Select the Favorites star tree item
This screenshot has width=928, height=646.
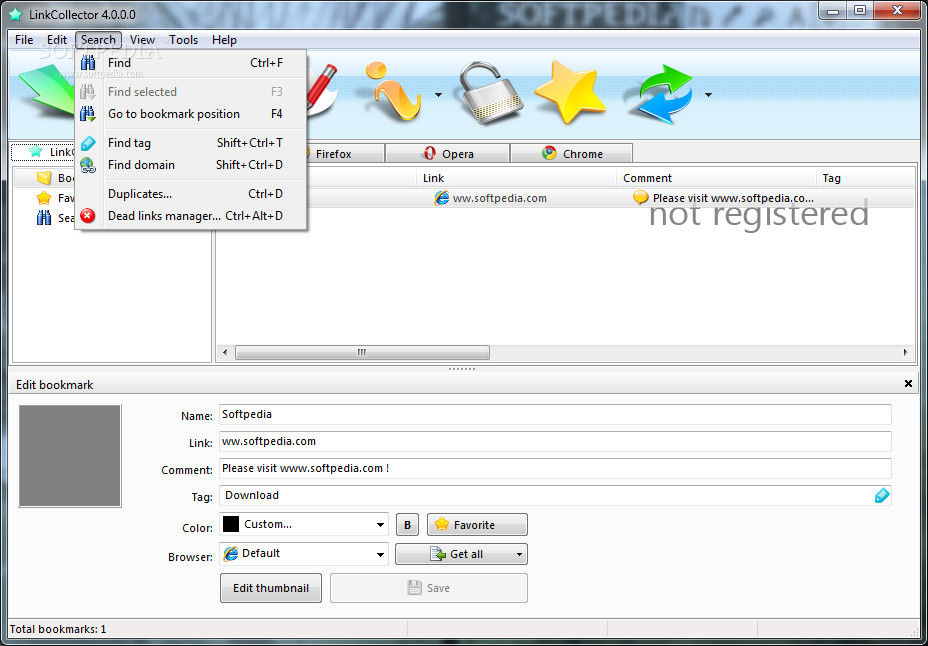pos(44,198)
